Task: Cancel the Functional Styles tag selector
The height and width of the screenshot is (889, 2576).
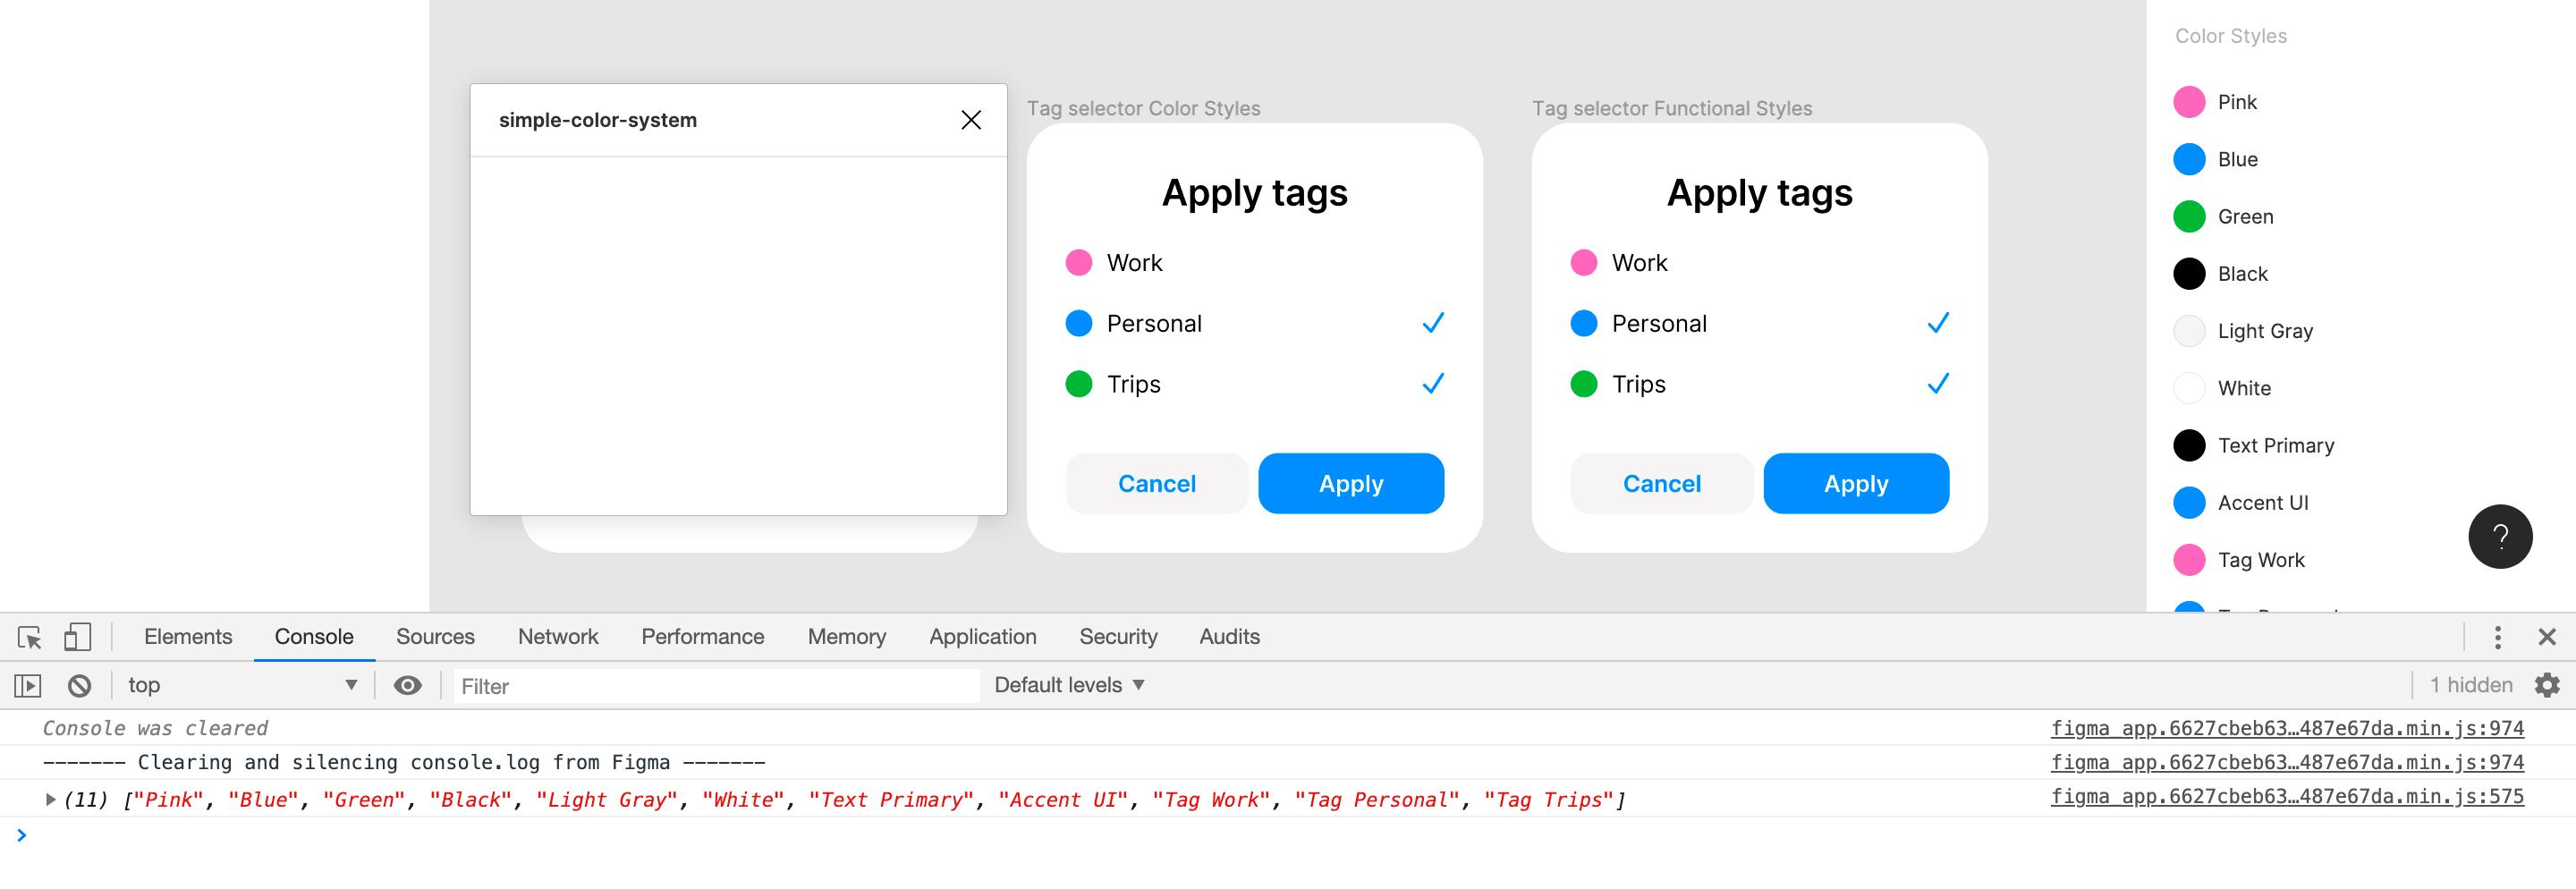Action: (1660, 483)
